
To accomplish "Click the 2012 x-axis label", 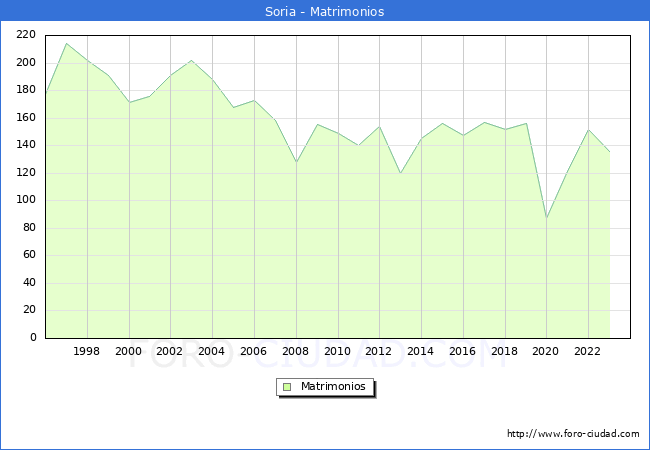I will (378, 351).
